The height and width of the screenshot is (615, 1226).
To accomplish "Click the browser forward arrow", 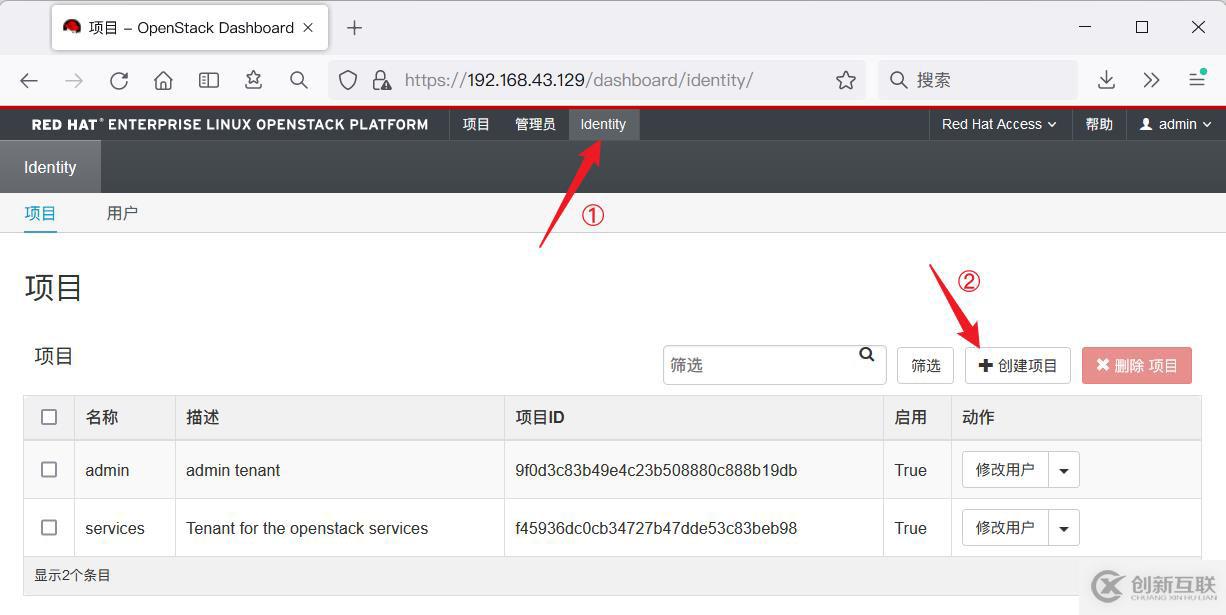I will pos(73,80).
